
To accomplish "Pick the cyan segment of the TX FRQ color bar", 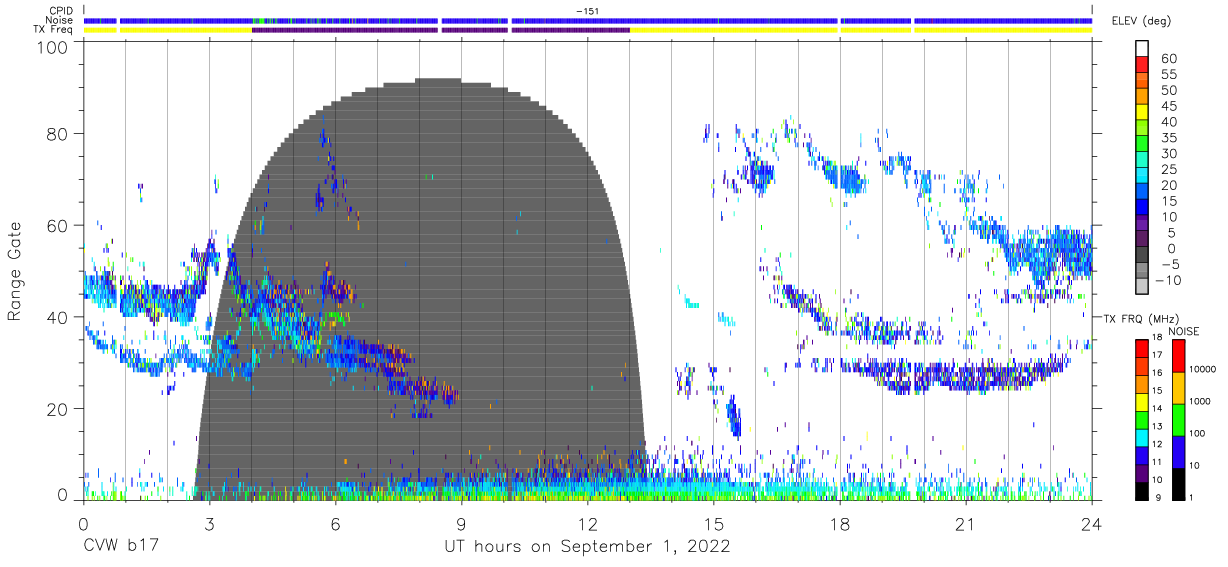I will coord(1141,436).
